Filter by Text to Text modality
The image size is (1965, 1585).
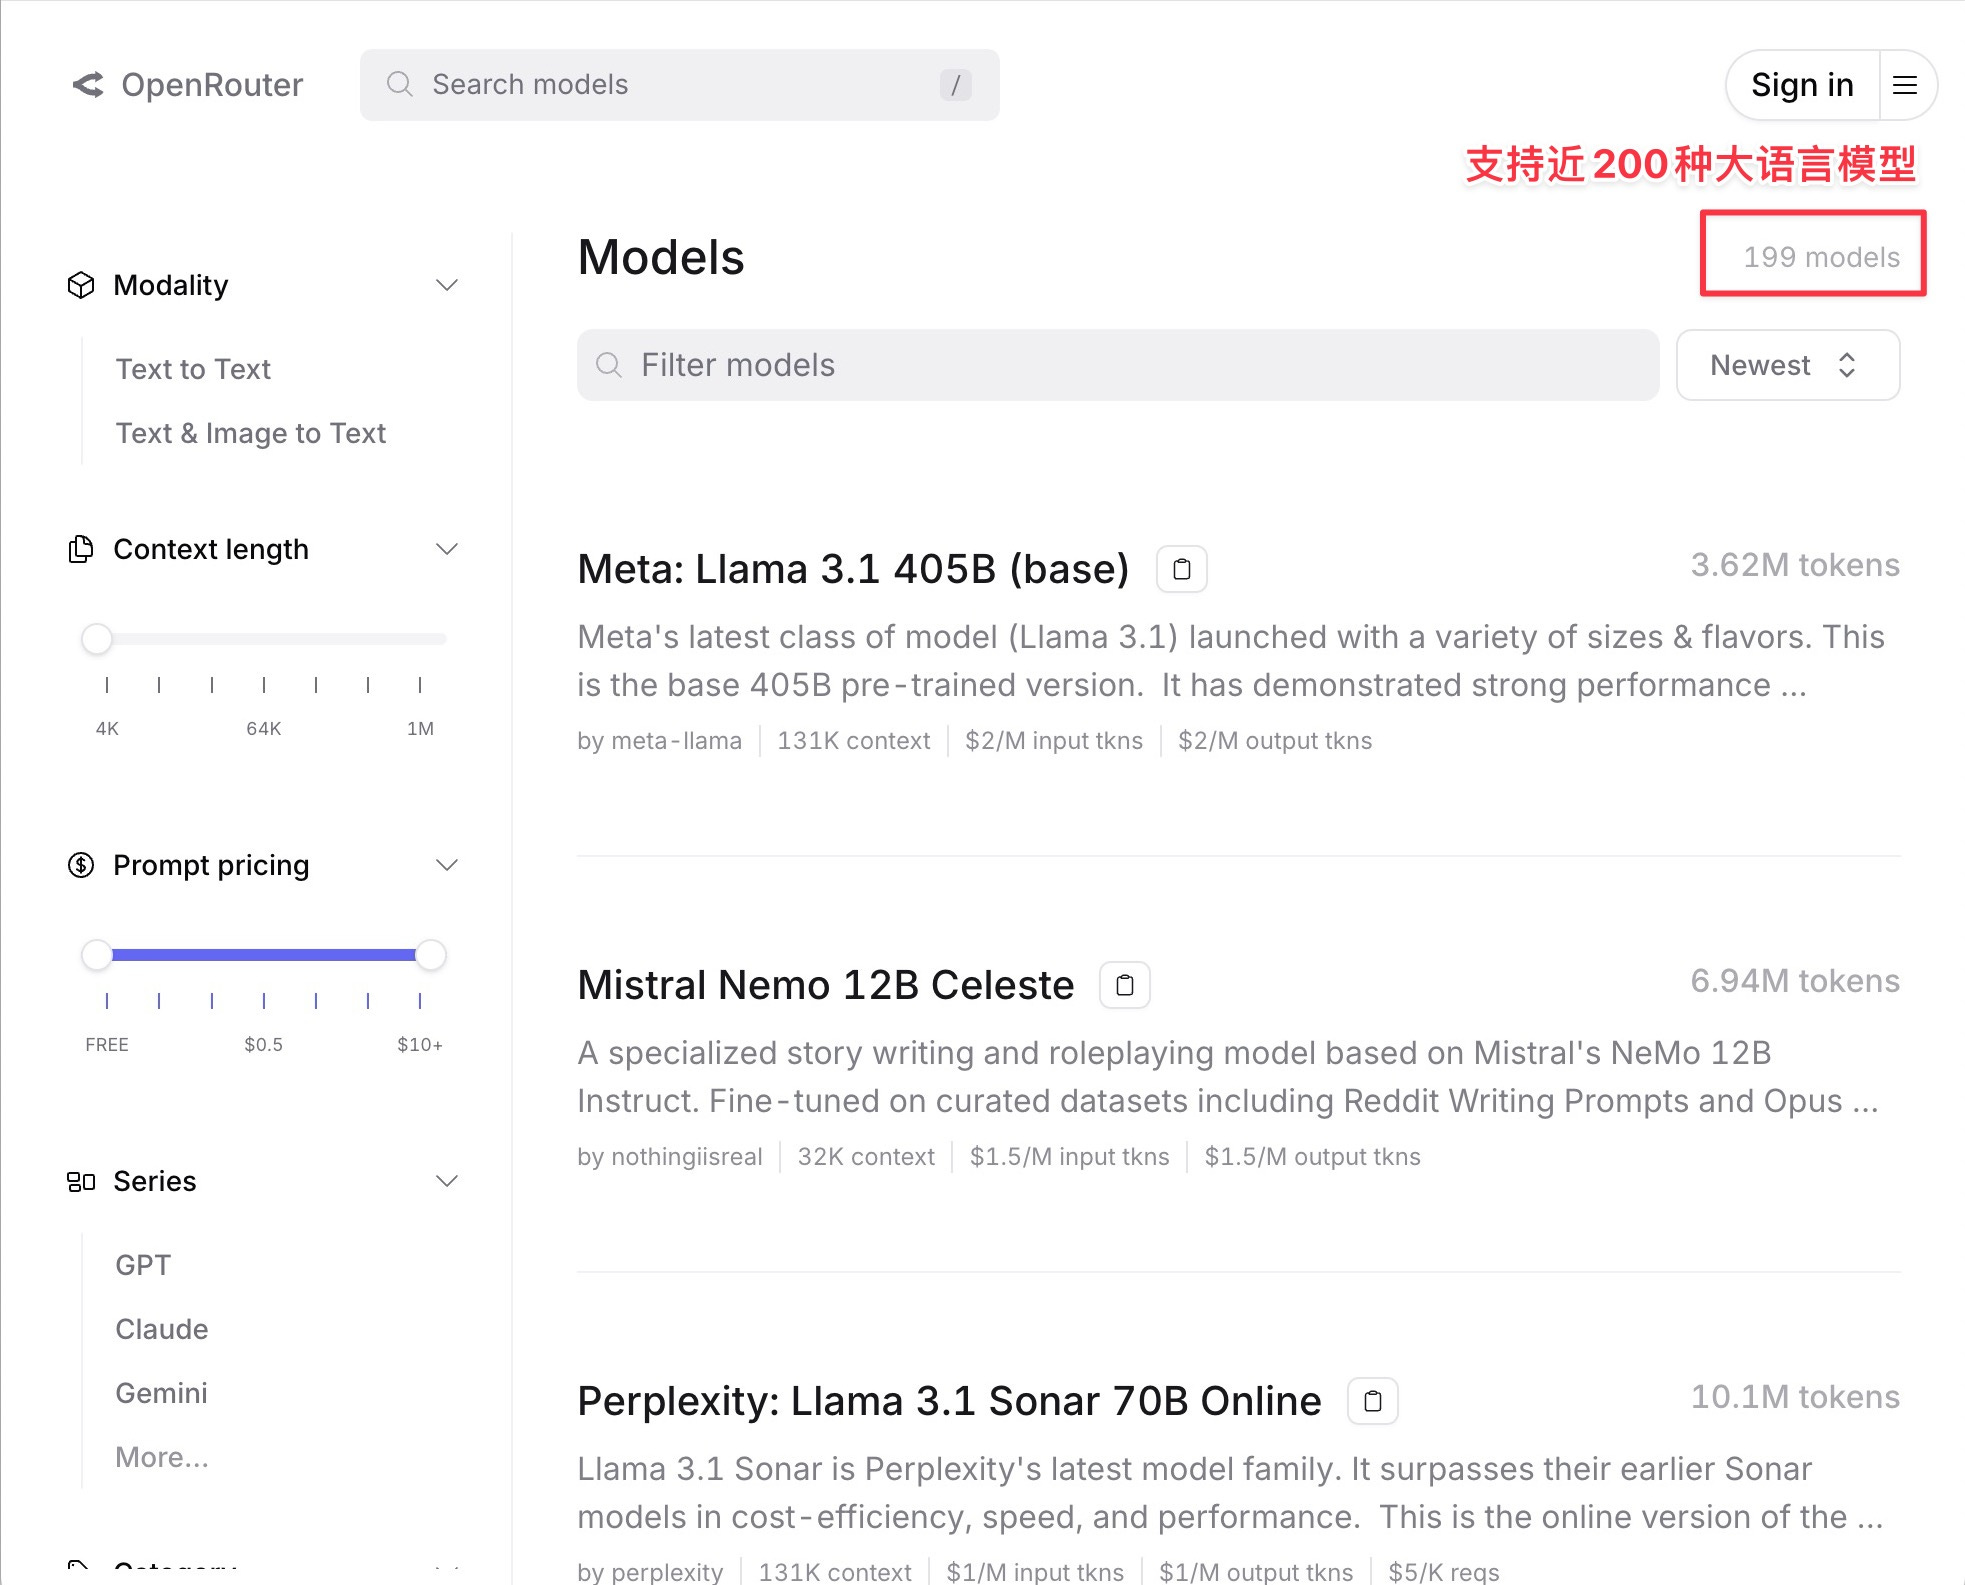coord(193,369)
